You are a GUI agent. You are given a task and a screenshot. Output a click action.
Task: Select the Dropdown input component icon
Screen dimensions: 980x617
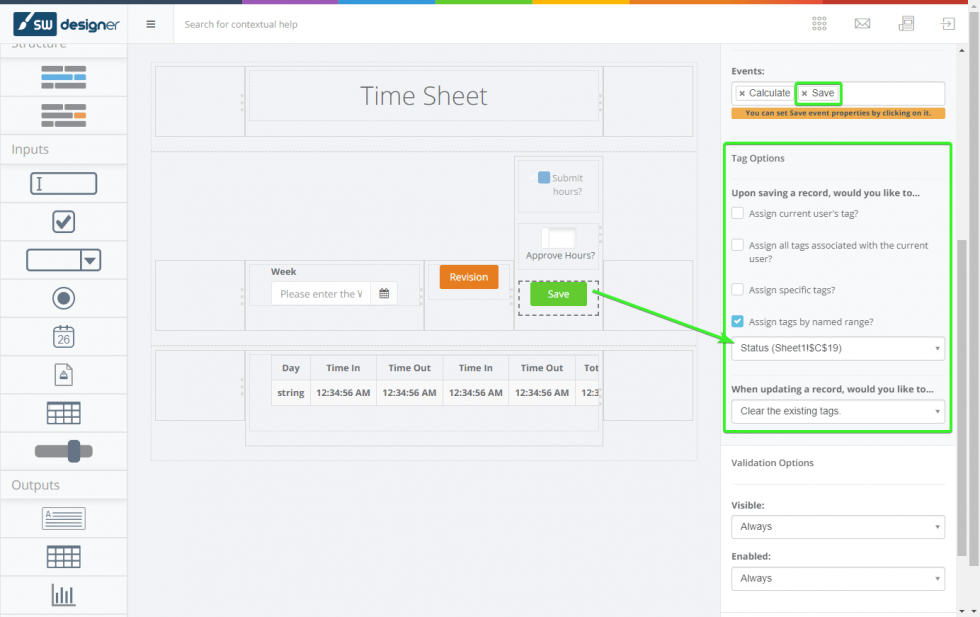(63, 259)
